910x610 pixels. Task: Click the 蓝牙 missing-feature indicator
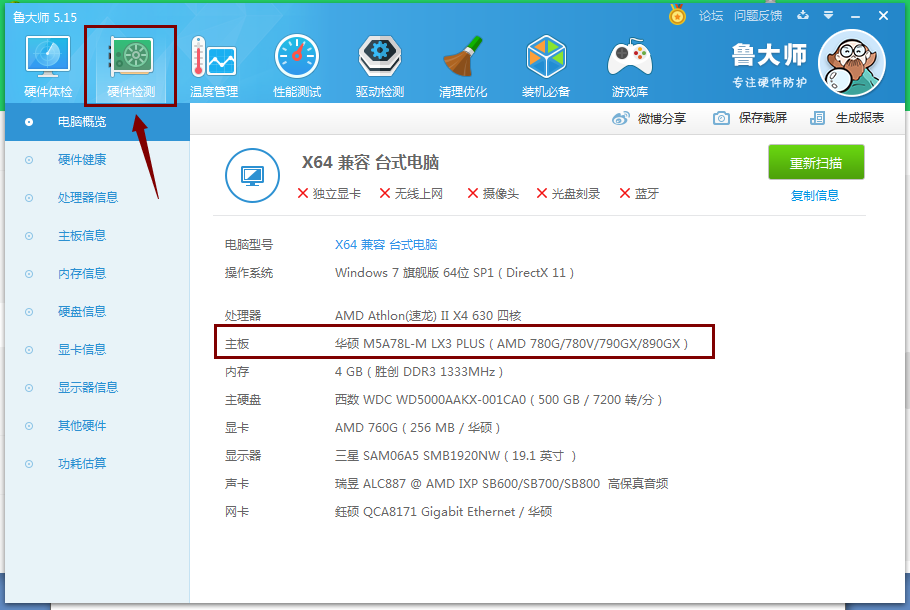pos(639,193)
